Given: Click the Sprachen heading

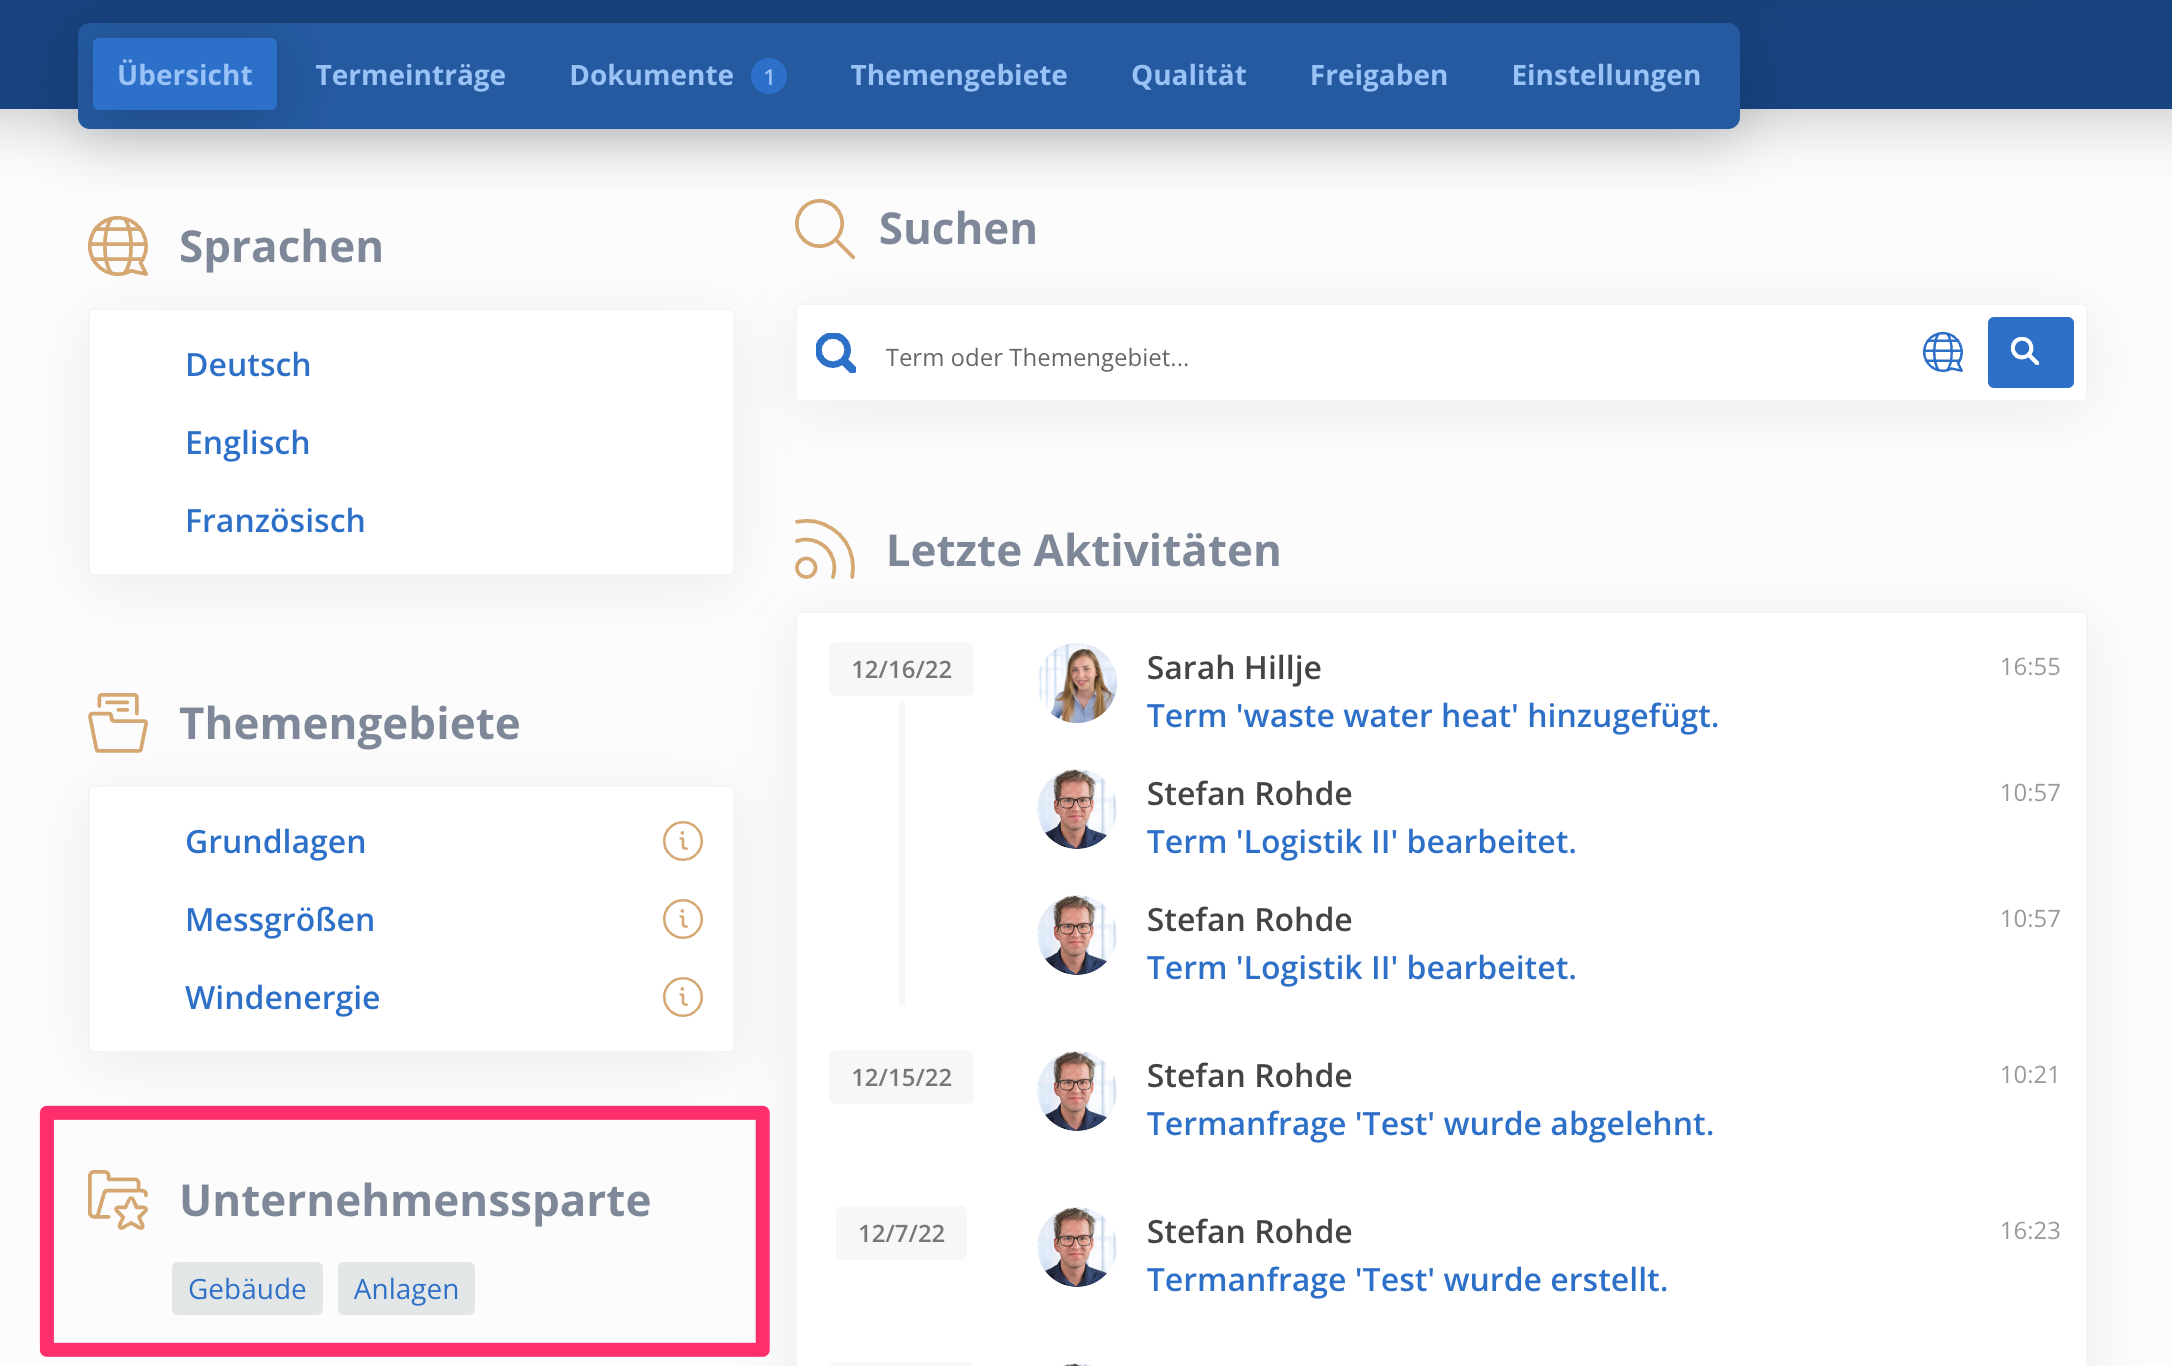Looking at the screenshot, I should [x=281, y=247].
